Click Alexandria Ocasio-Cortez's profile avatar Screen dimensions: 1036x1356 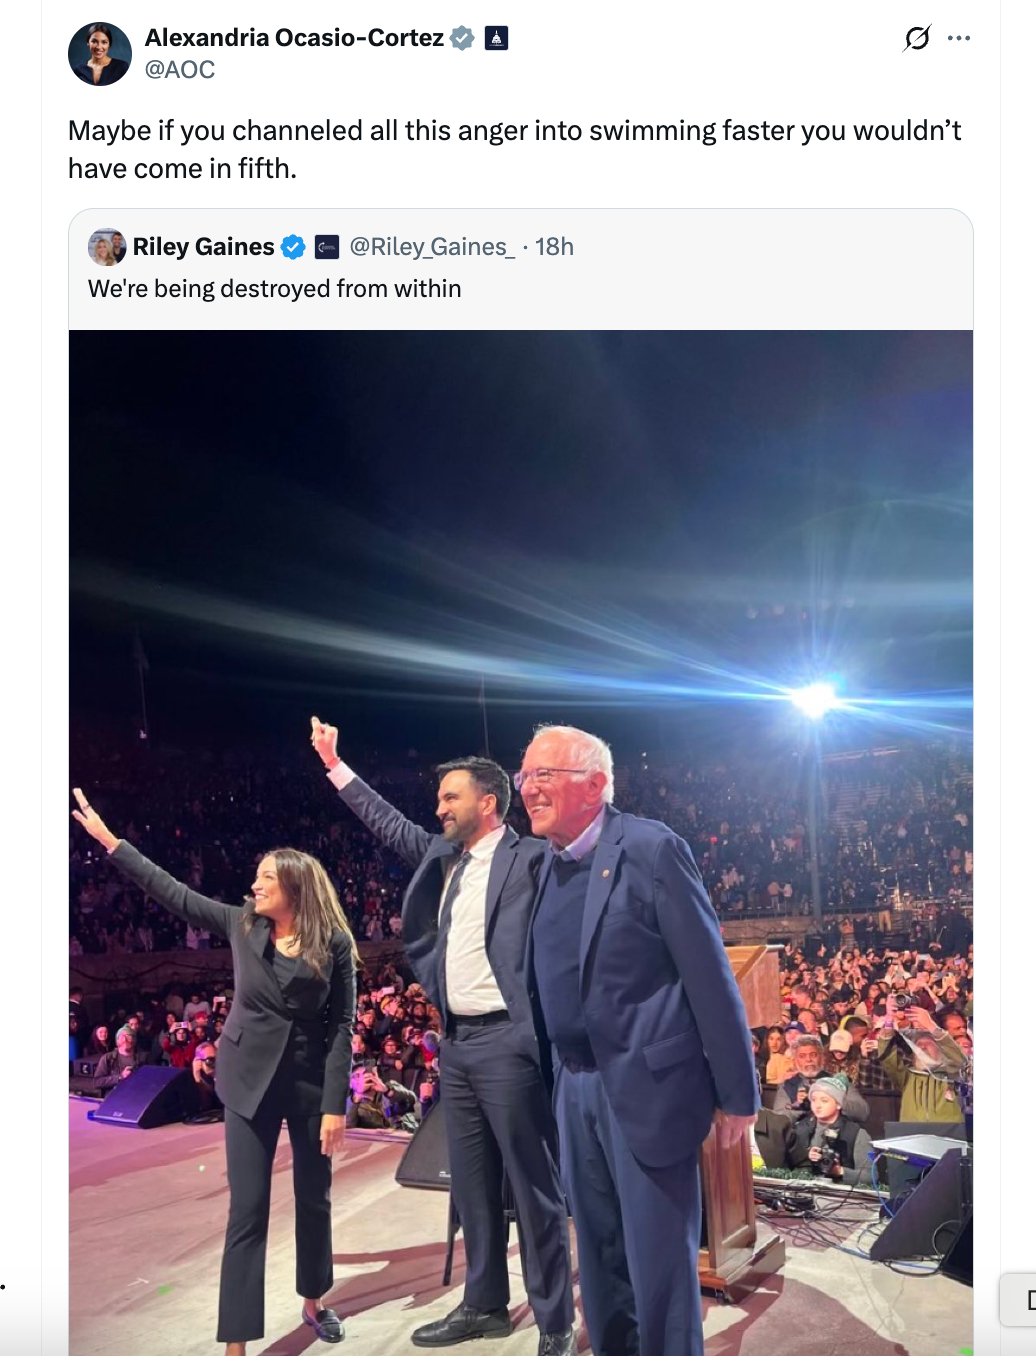(100, 54)
